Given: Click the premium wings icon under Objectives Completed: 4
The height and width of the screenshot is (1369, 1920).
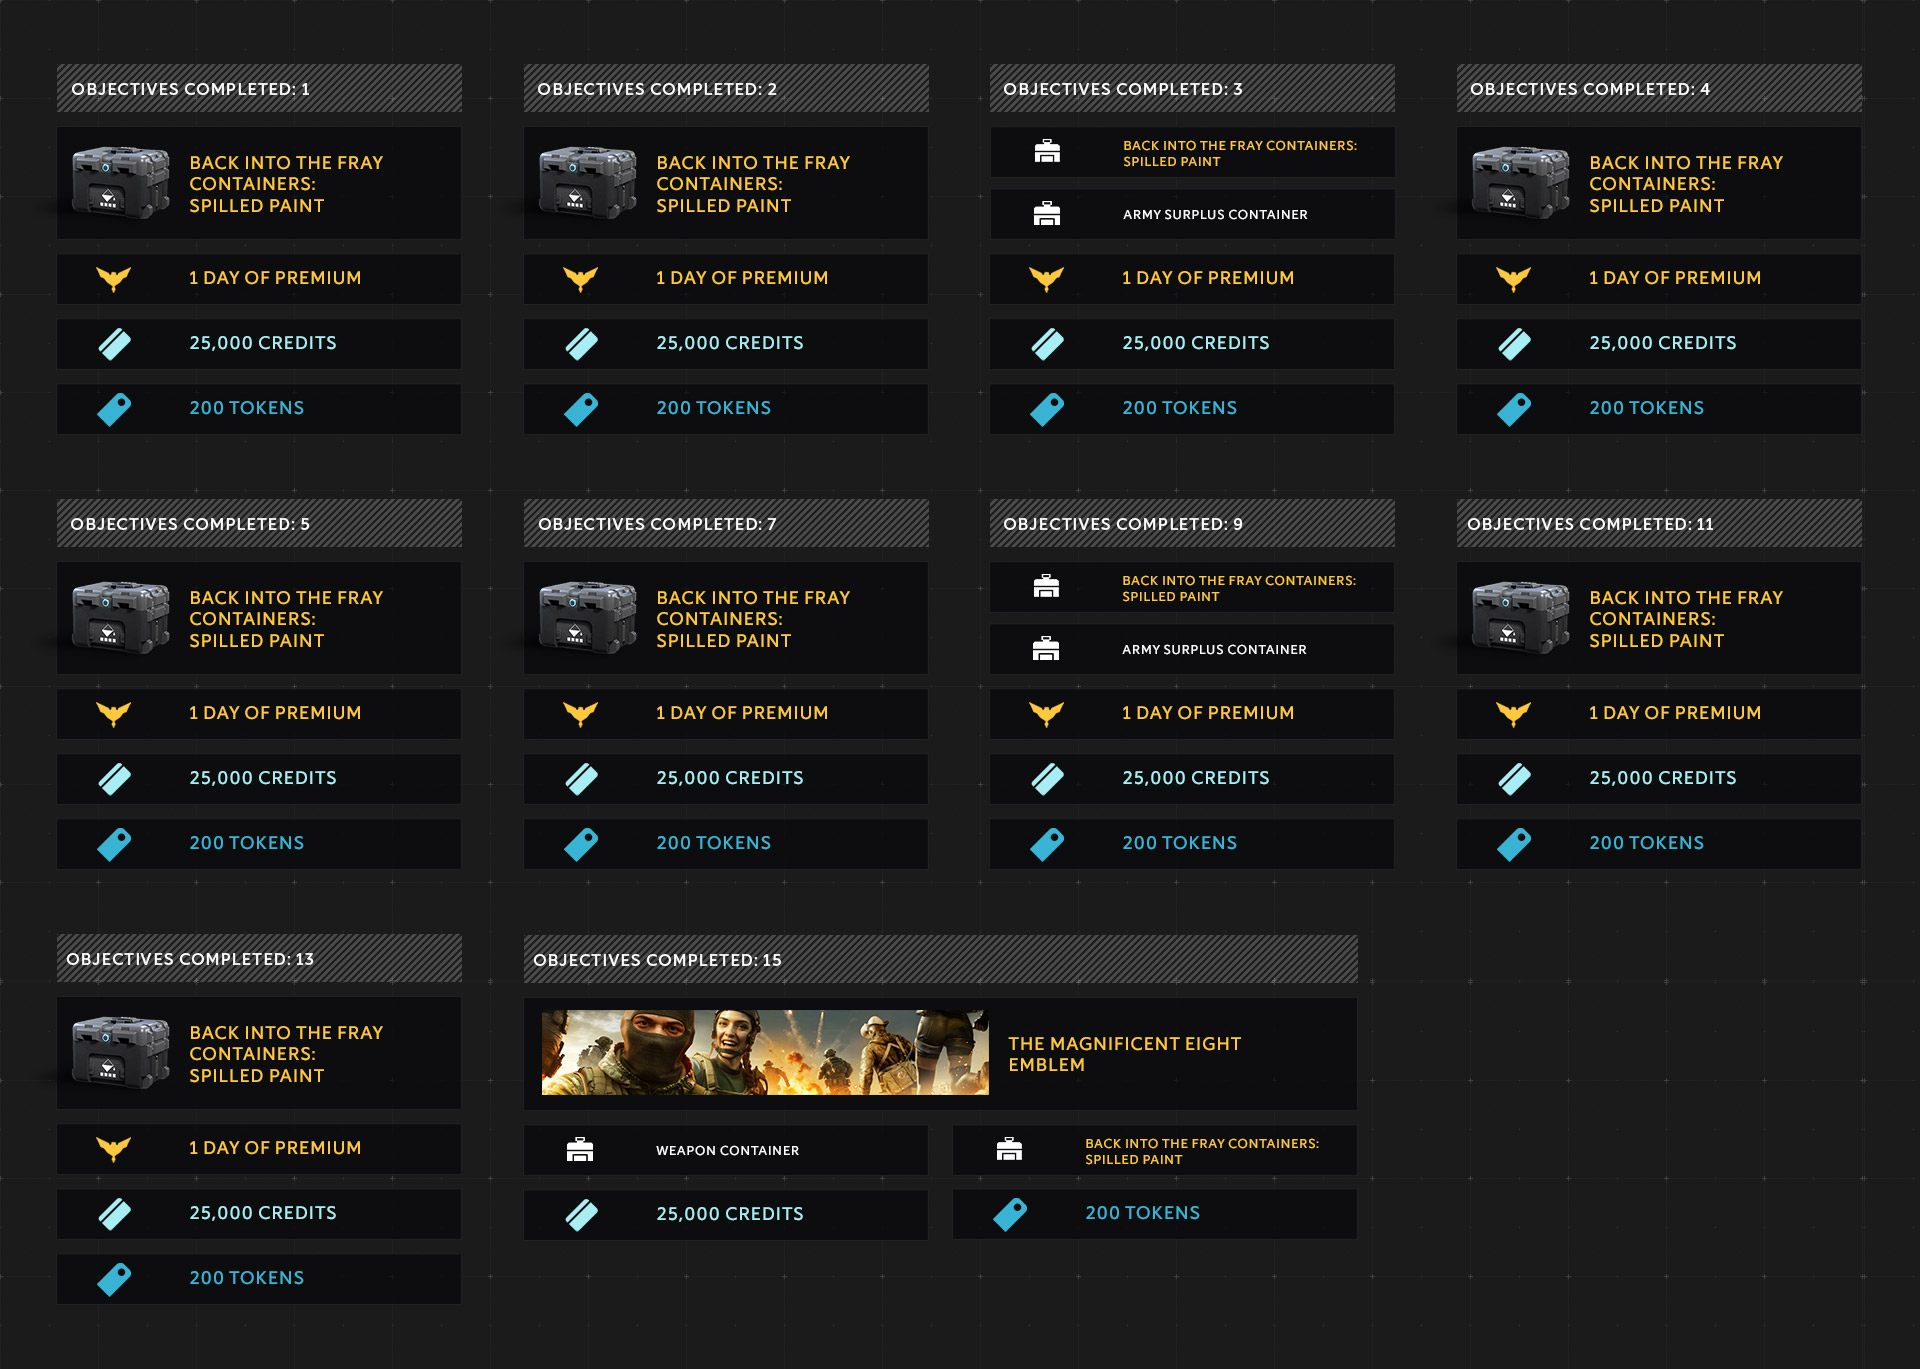Looking at the screenshot, I should [1514, 279].
